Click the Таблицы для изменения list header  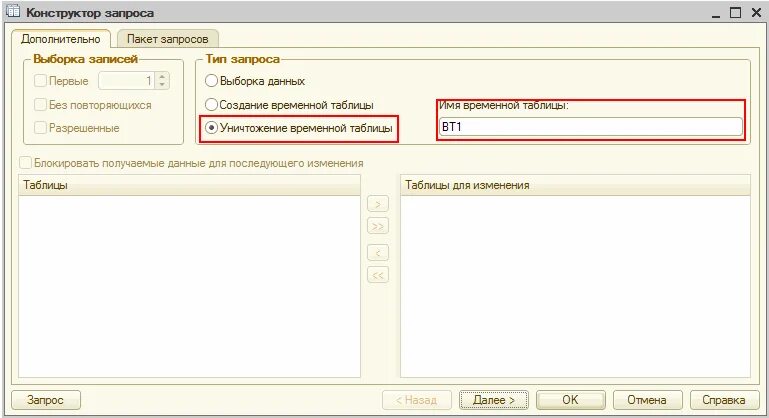tap(575, 185)
